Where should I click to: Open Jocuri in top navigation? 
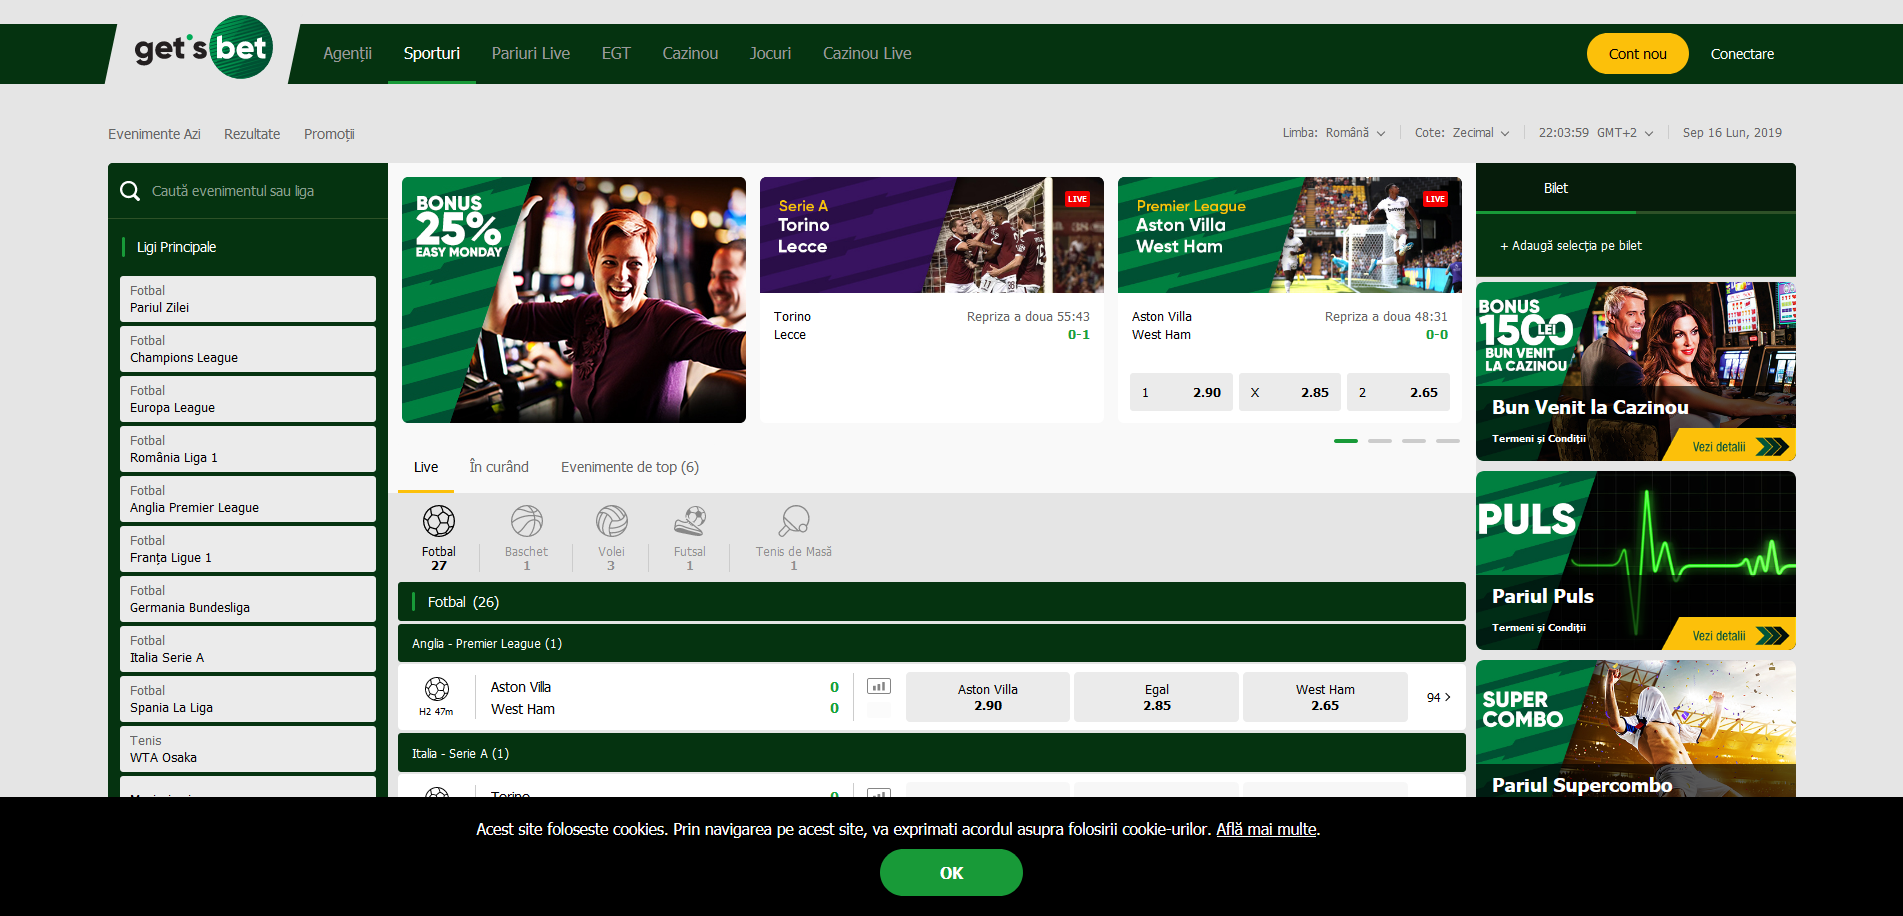tap(770, 54)
